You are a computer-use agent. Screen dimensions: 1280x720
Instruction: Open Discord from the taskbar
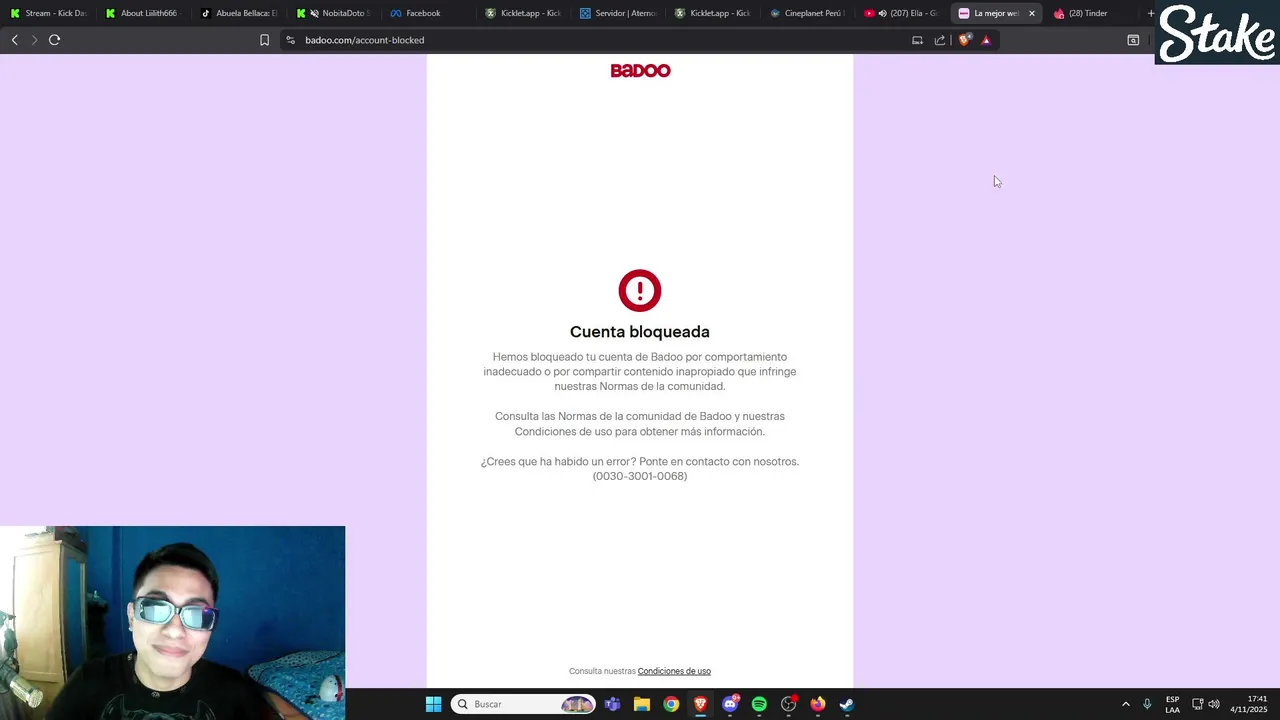click(730, 704)
